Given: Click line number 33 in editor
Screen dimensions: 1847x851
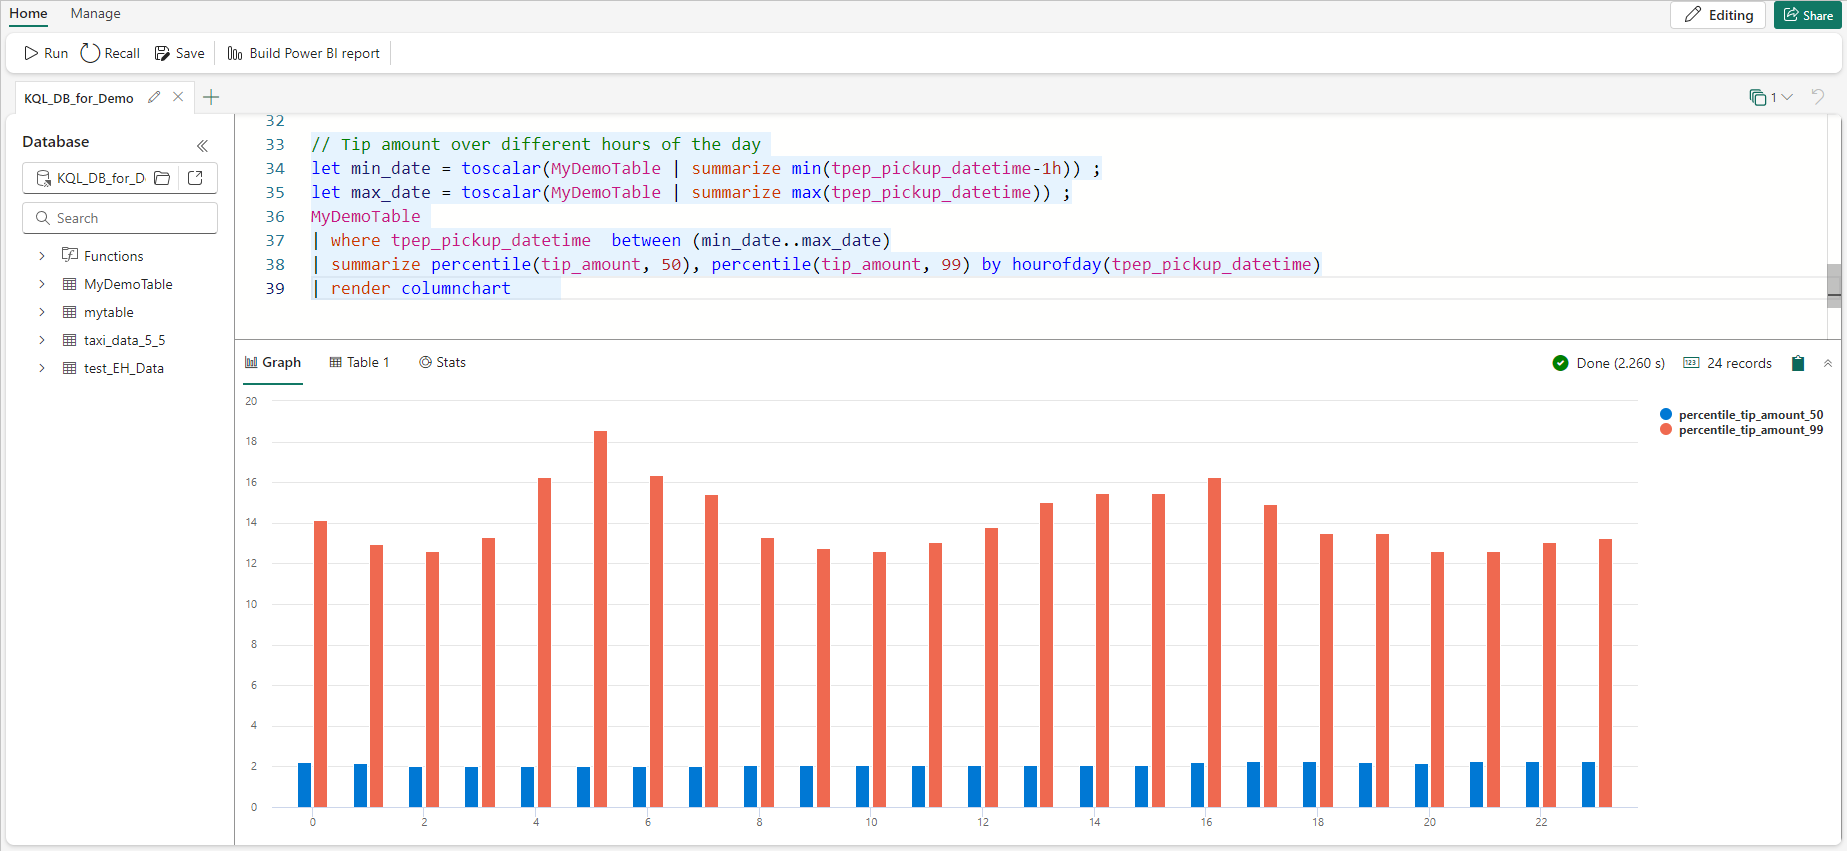Looking at the screenshot, I should click(x=274, y=144).
